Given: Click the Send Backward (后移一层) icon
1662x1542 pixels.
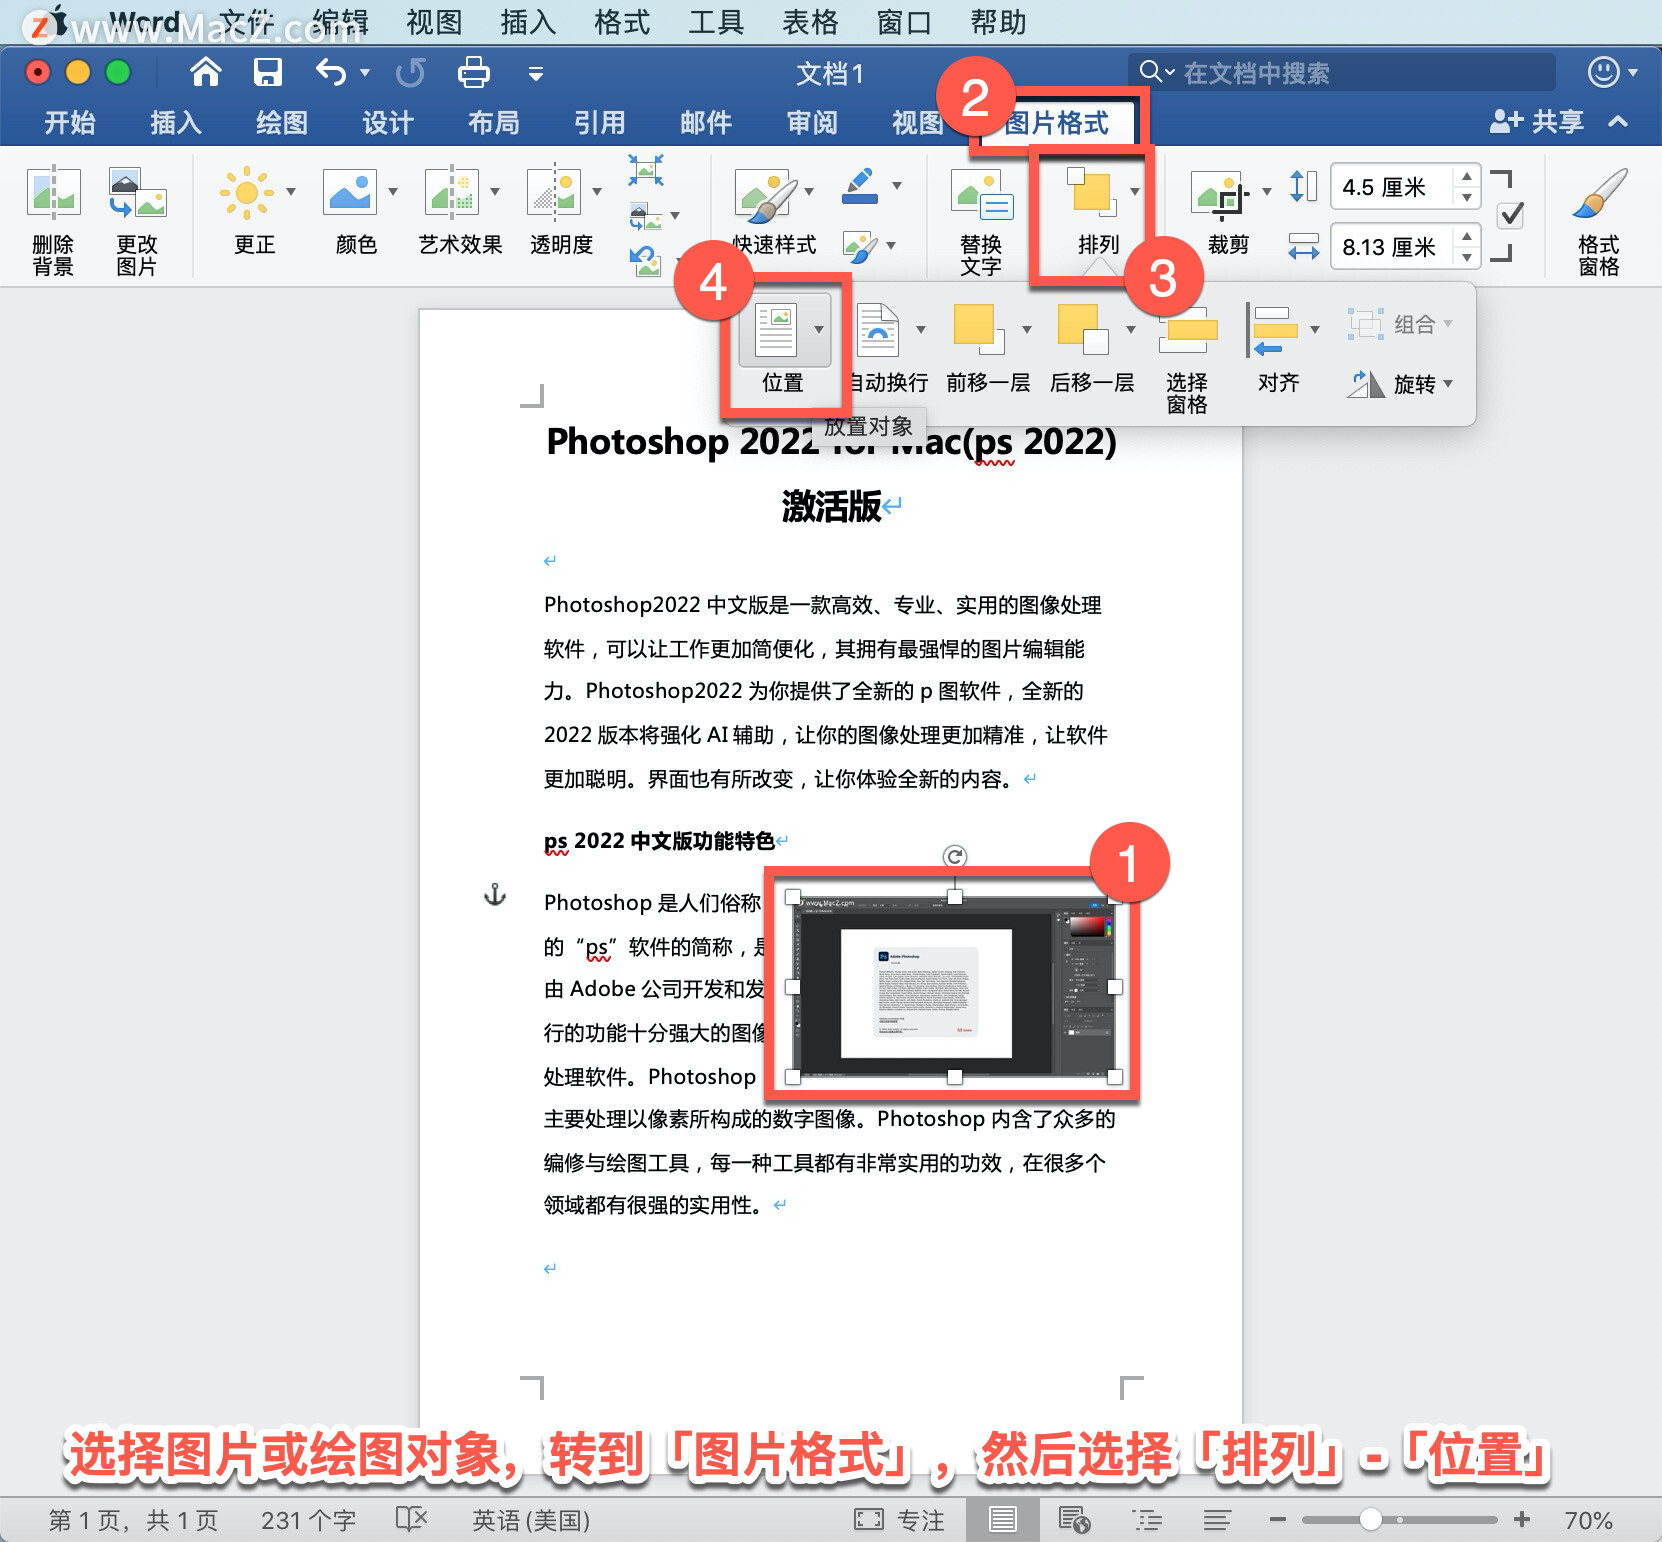Looking at the screenshot, I should (1083, 329).
